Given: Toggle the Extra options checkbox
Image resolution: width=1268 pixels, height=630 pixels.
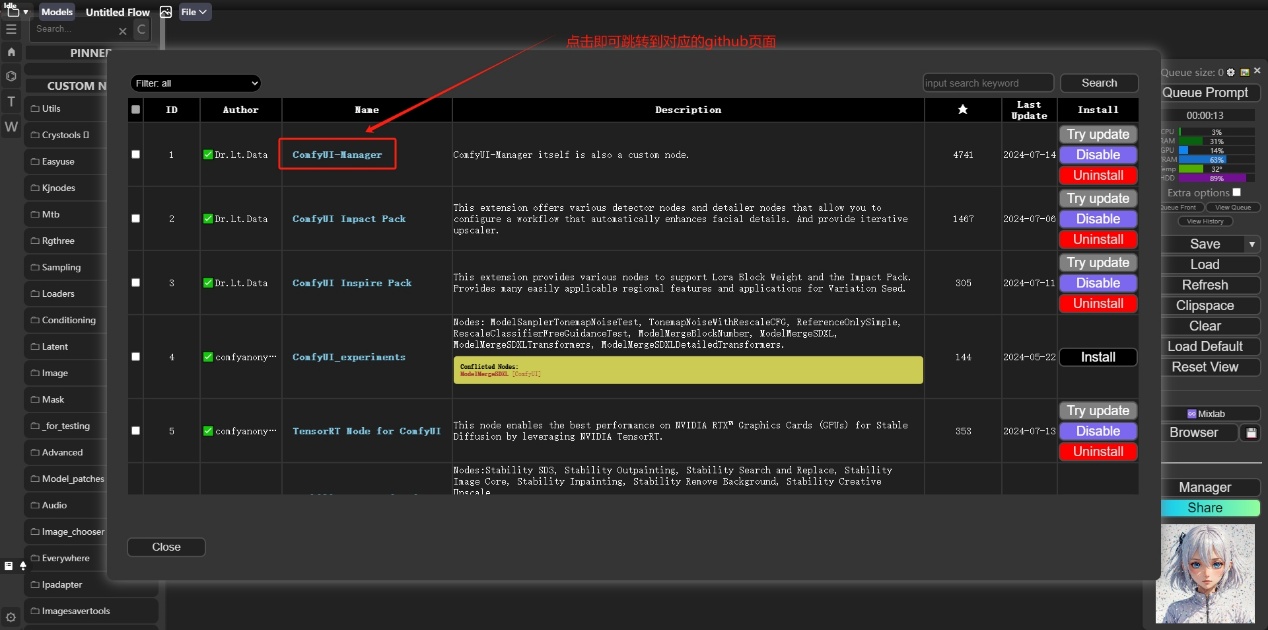Looking at the screenshot, I should pyautogui.click(x=1237, y=192).
